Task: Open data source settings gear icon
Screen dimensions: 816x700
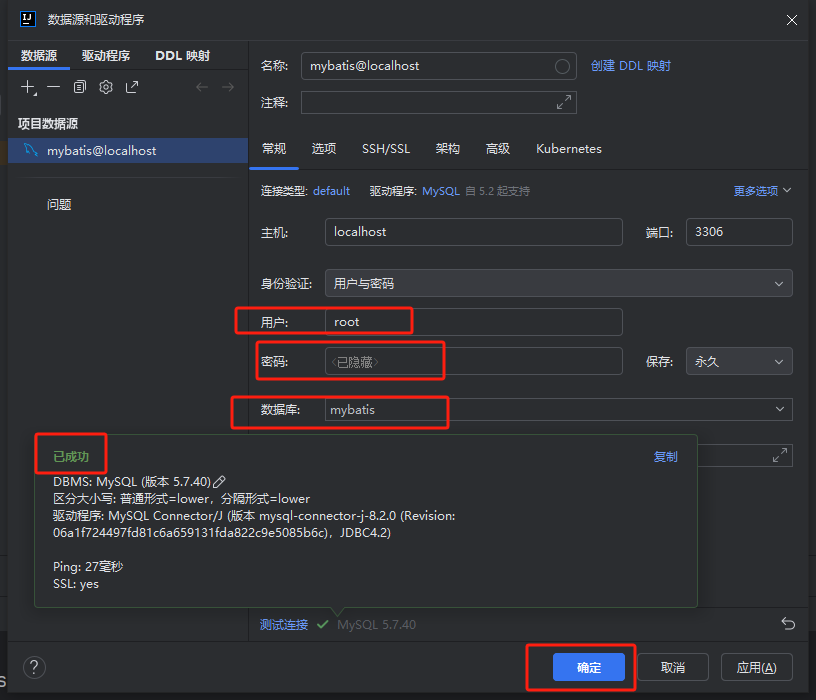Action: 106,87
